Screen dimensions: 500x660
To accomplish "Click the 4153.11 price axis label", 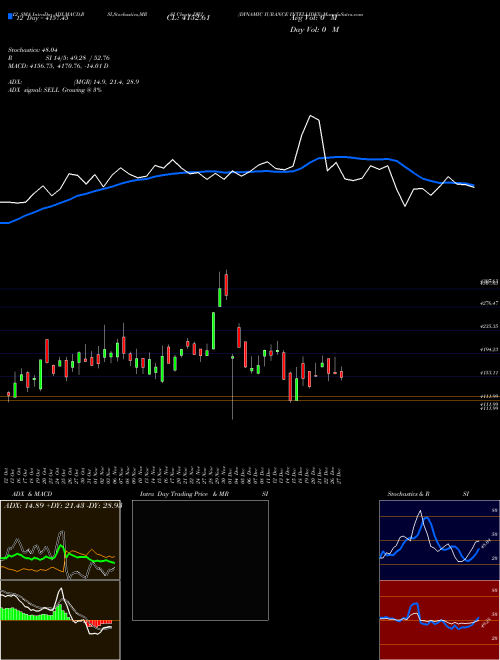I will pos(489,373).
